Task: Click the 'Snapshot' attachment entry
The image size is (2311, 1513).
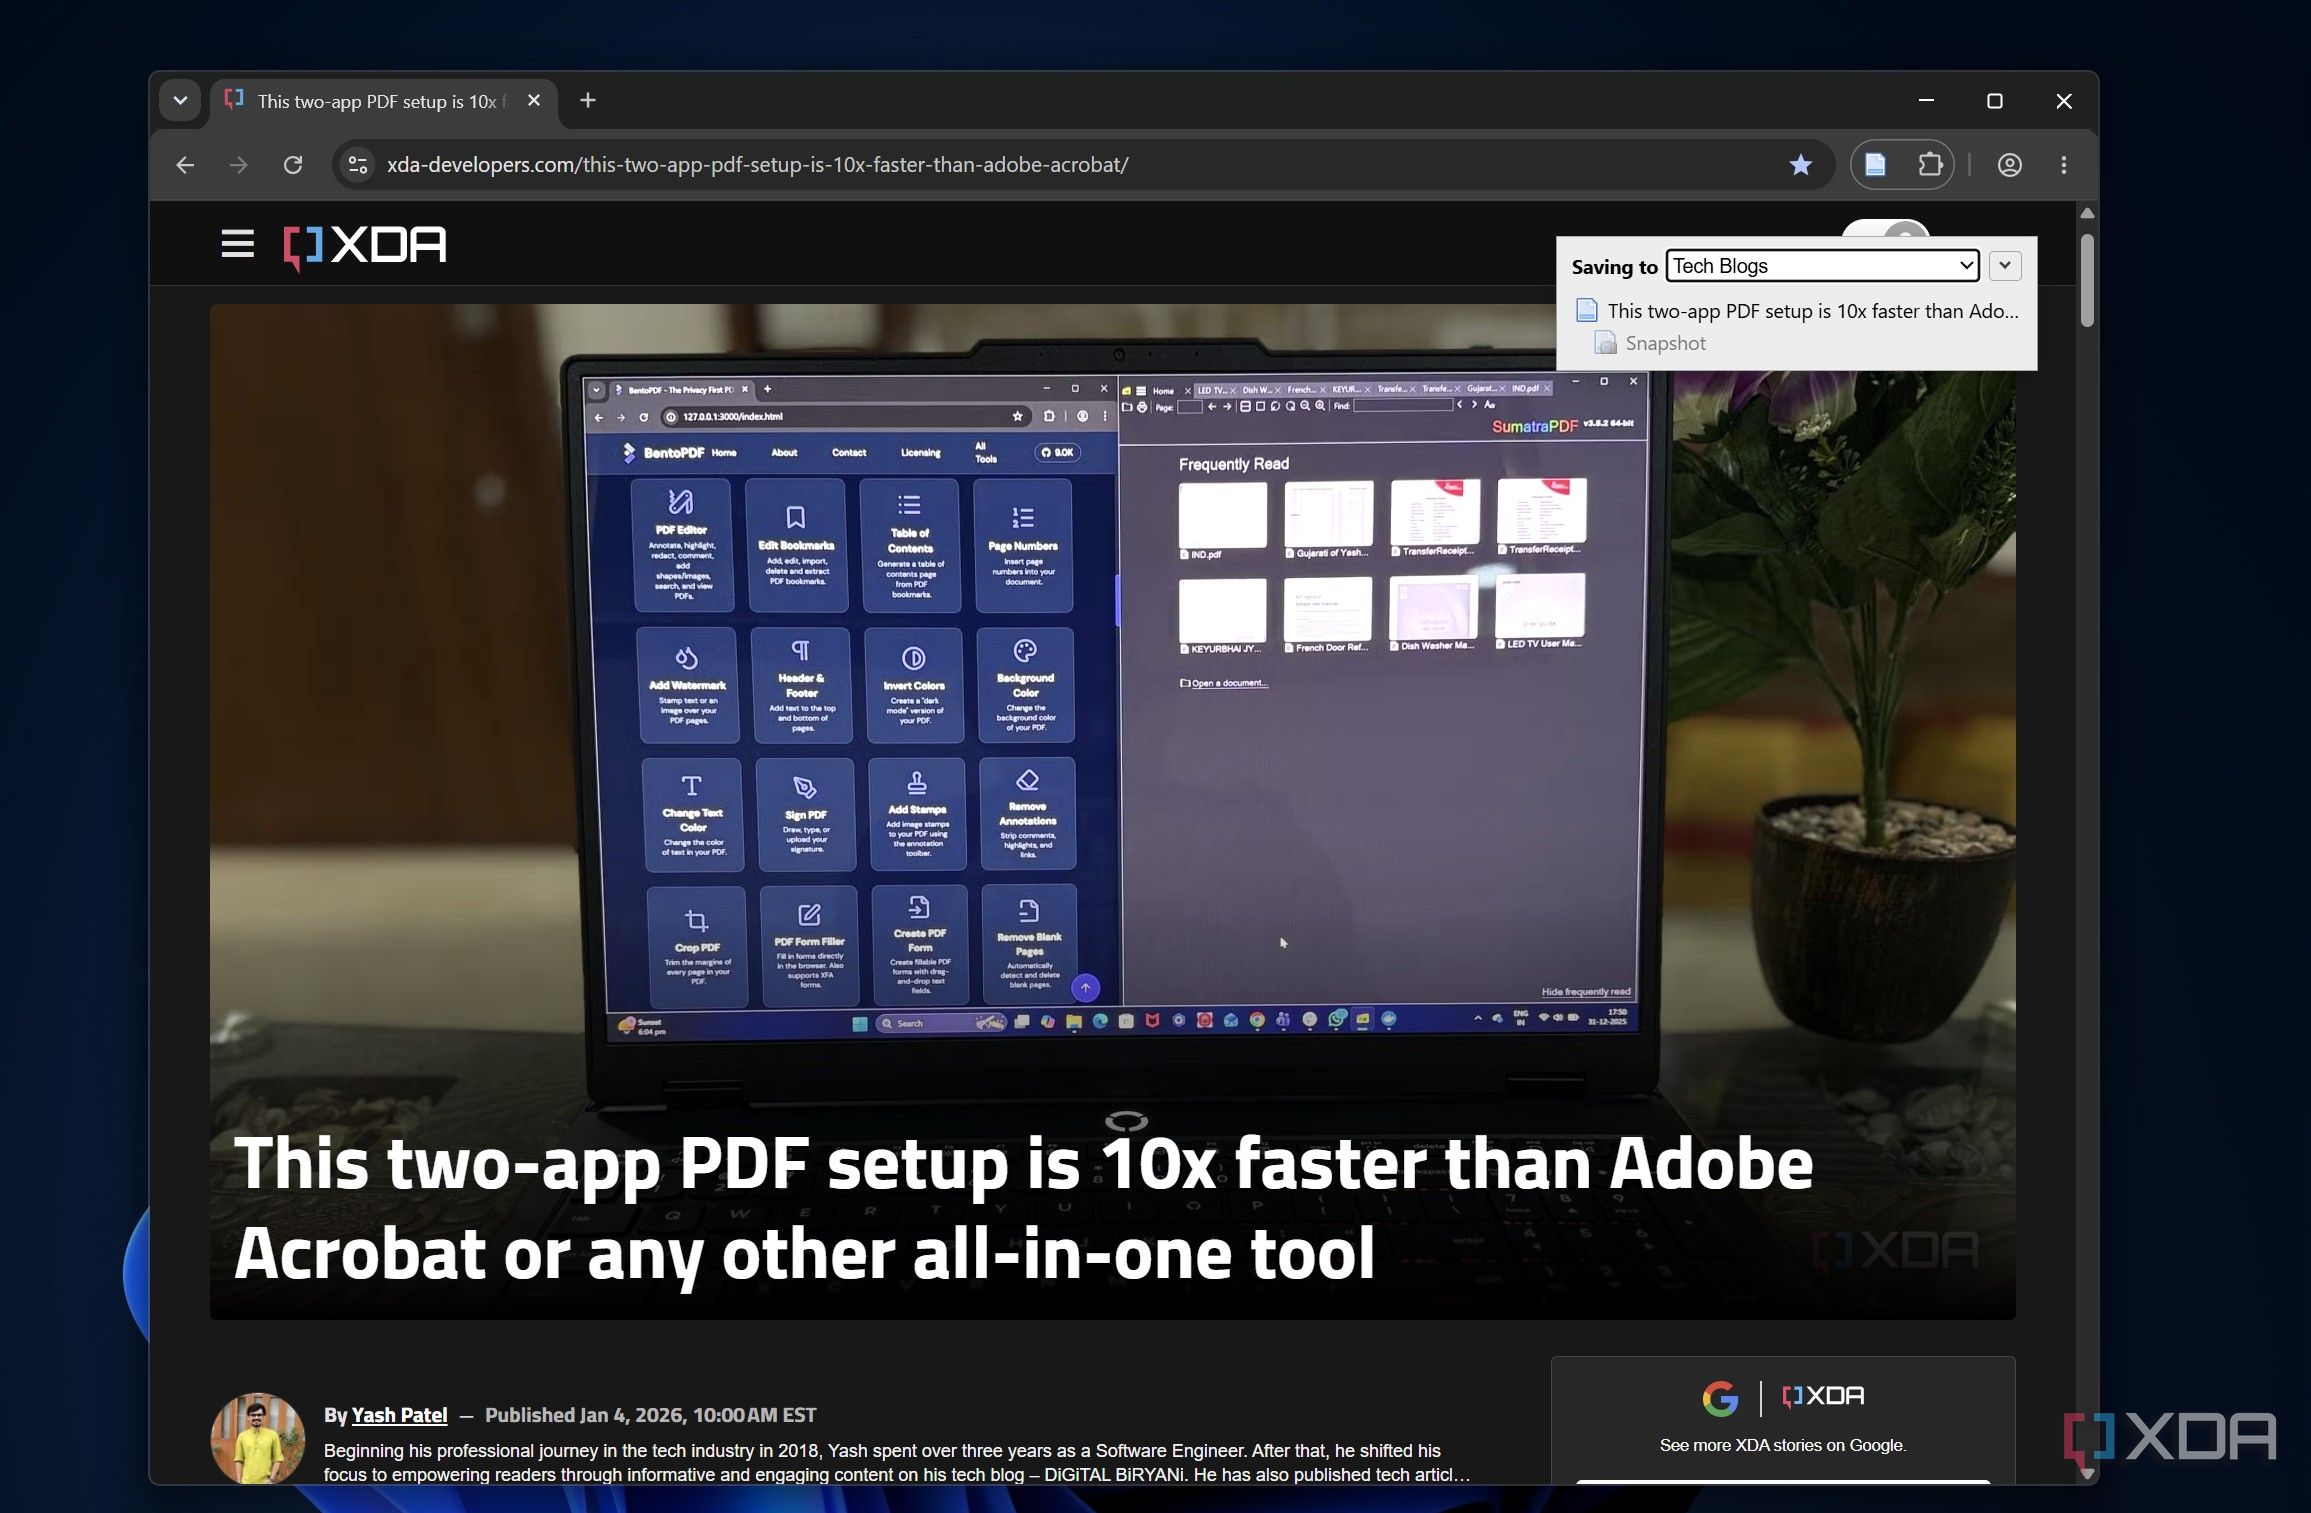Action: coord(1650,343)
